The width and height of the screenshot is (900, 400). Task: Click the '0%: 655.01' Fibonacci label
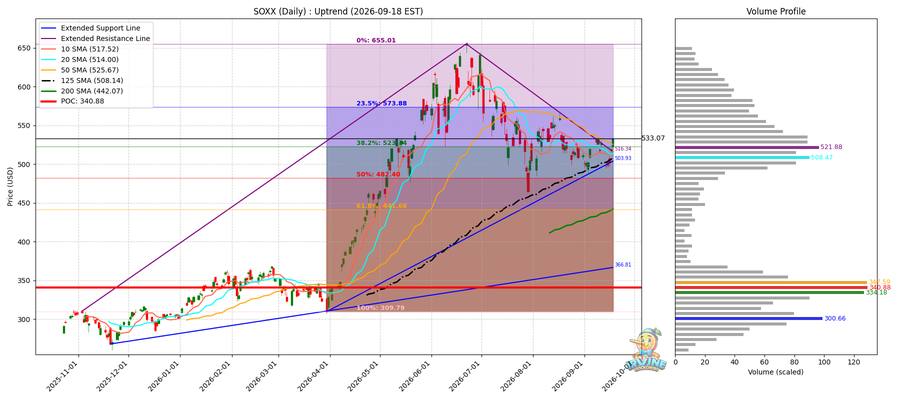tap(376, 41)
